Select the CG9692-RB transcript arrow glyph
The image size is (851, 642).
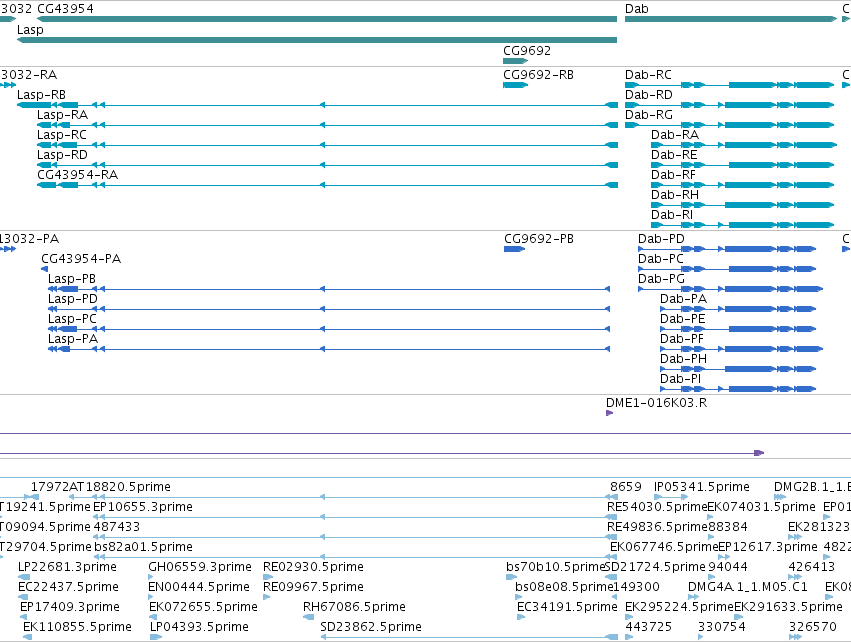(x=516, y=85)
